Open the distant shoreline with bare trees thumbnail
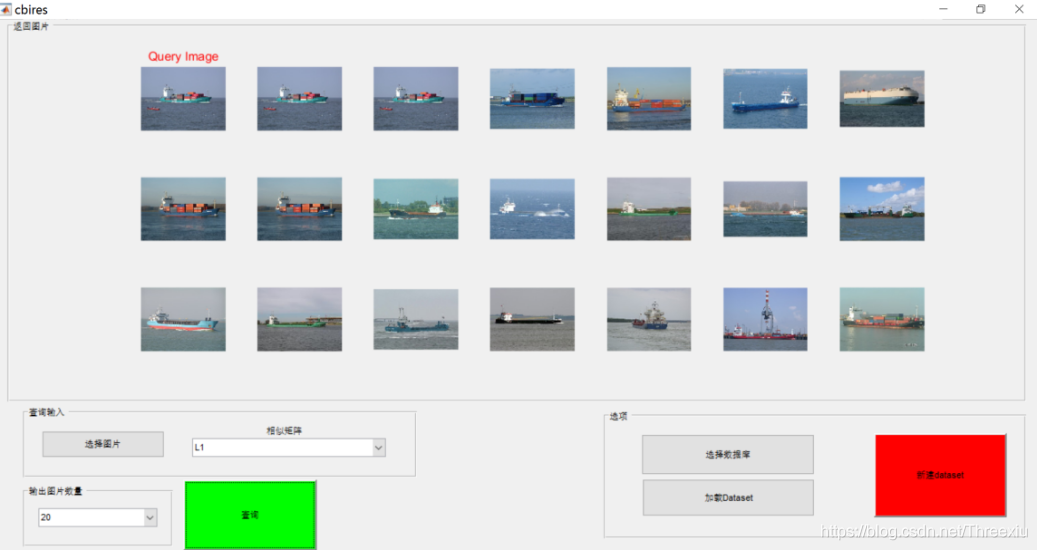1037x550 pixels. coord(765,209)
